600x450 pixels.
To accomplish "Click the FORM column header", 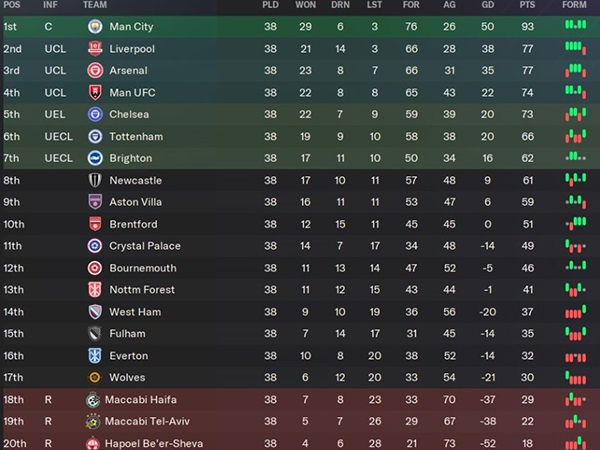I will 574,5.
